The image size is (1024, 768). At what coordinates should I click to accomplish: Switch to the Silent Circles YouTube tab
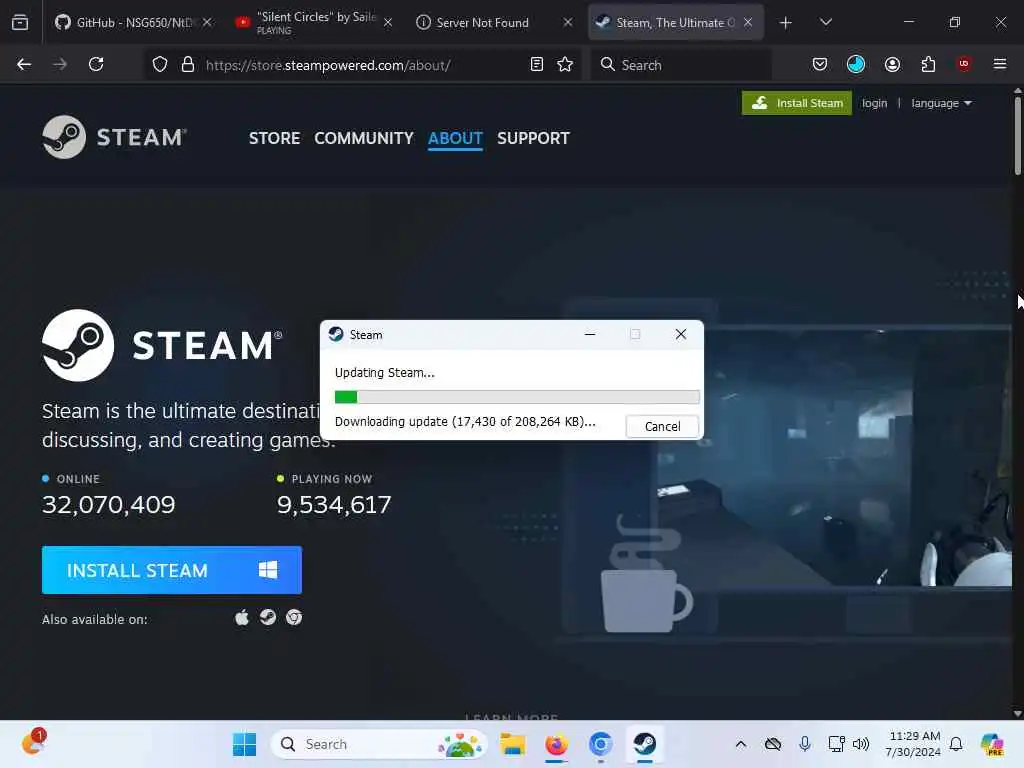(313, 22)
